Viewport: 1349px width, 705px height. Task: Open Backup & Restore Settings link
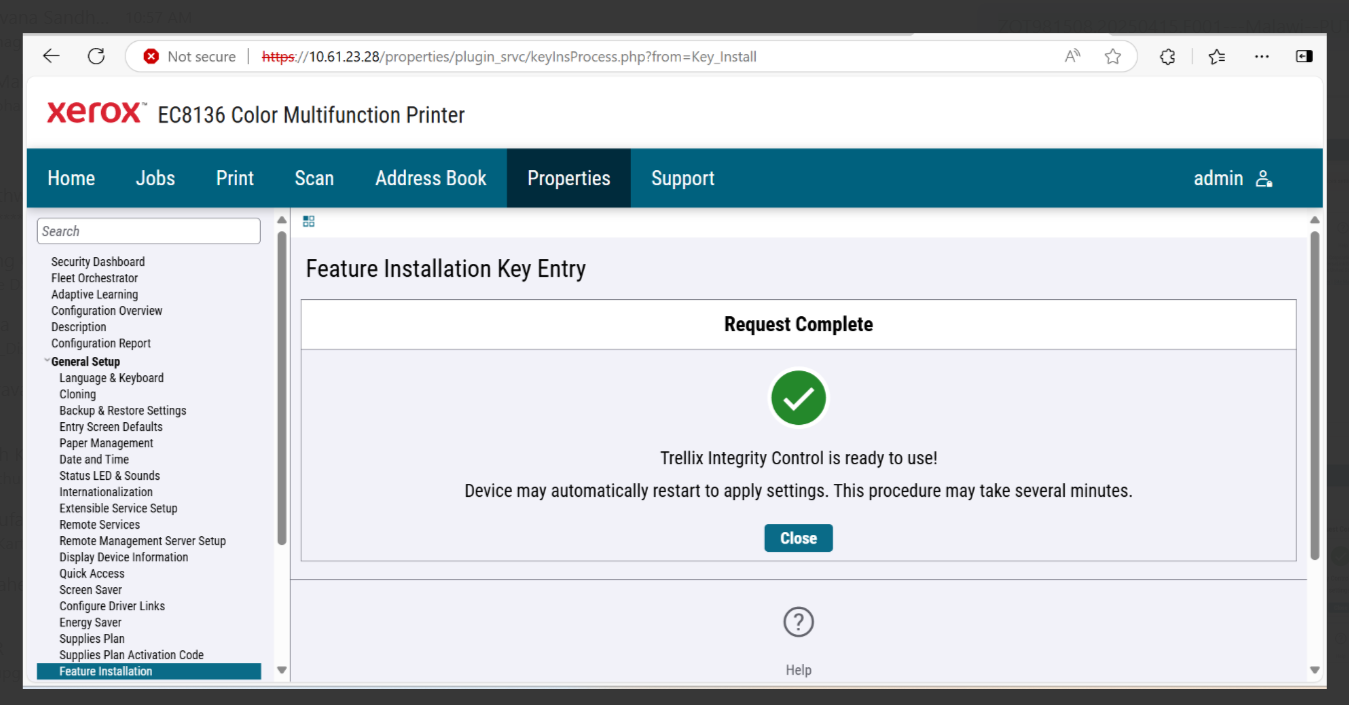[x=123, y=411]
